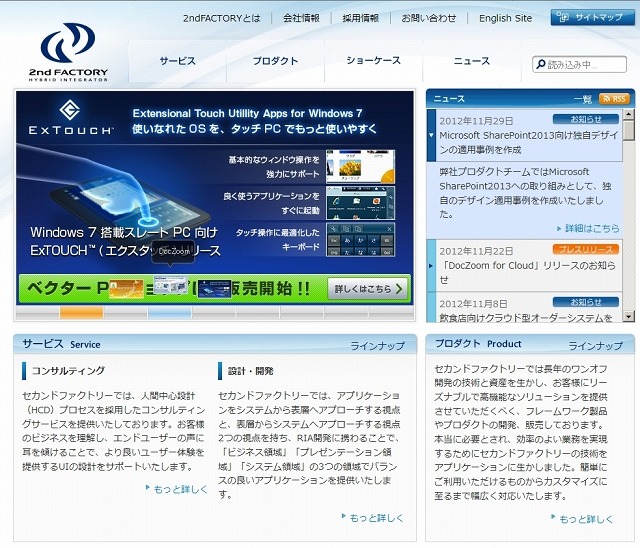This screenshot has width=640, height=548.
Task: Collapse the 2012年11月29日 news item arrow
Action: [x=431, y=135]
